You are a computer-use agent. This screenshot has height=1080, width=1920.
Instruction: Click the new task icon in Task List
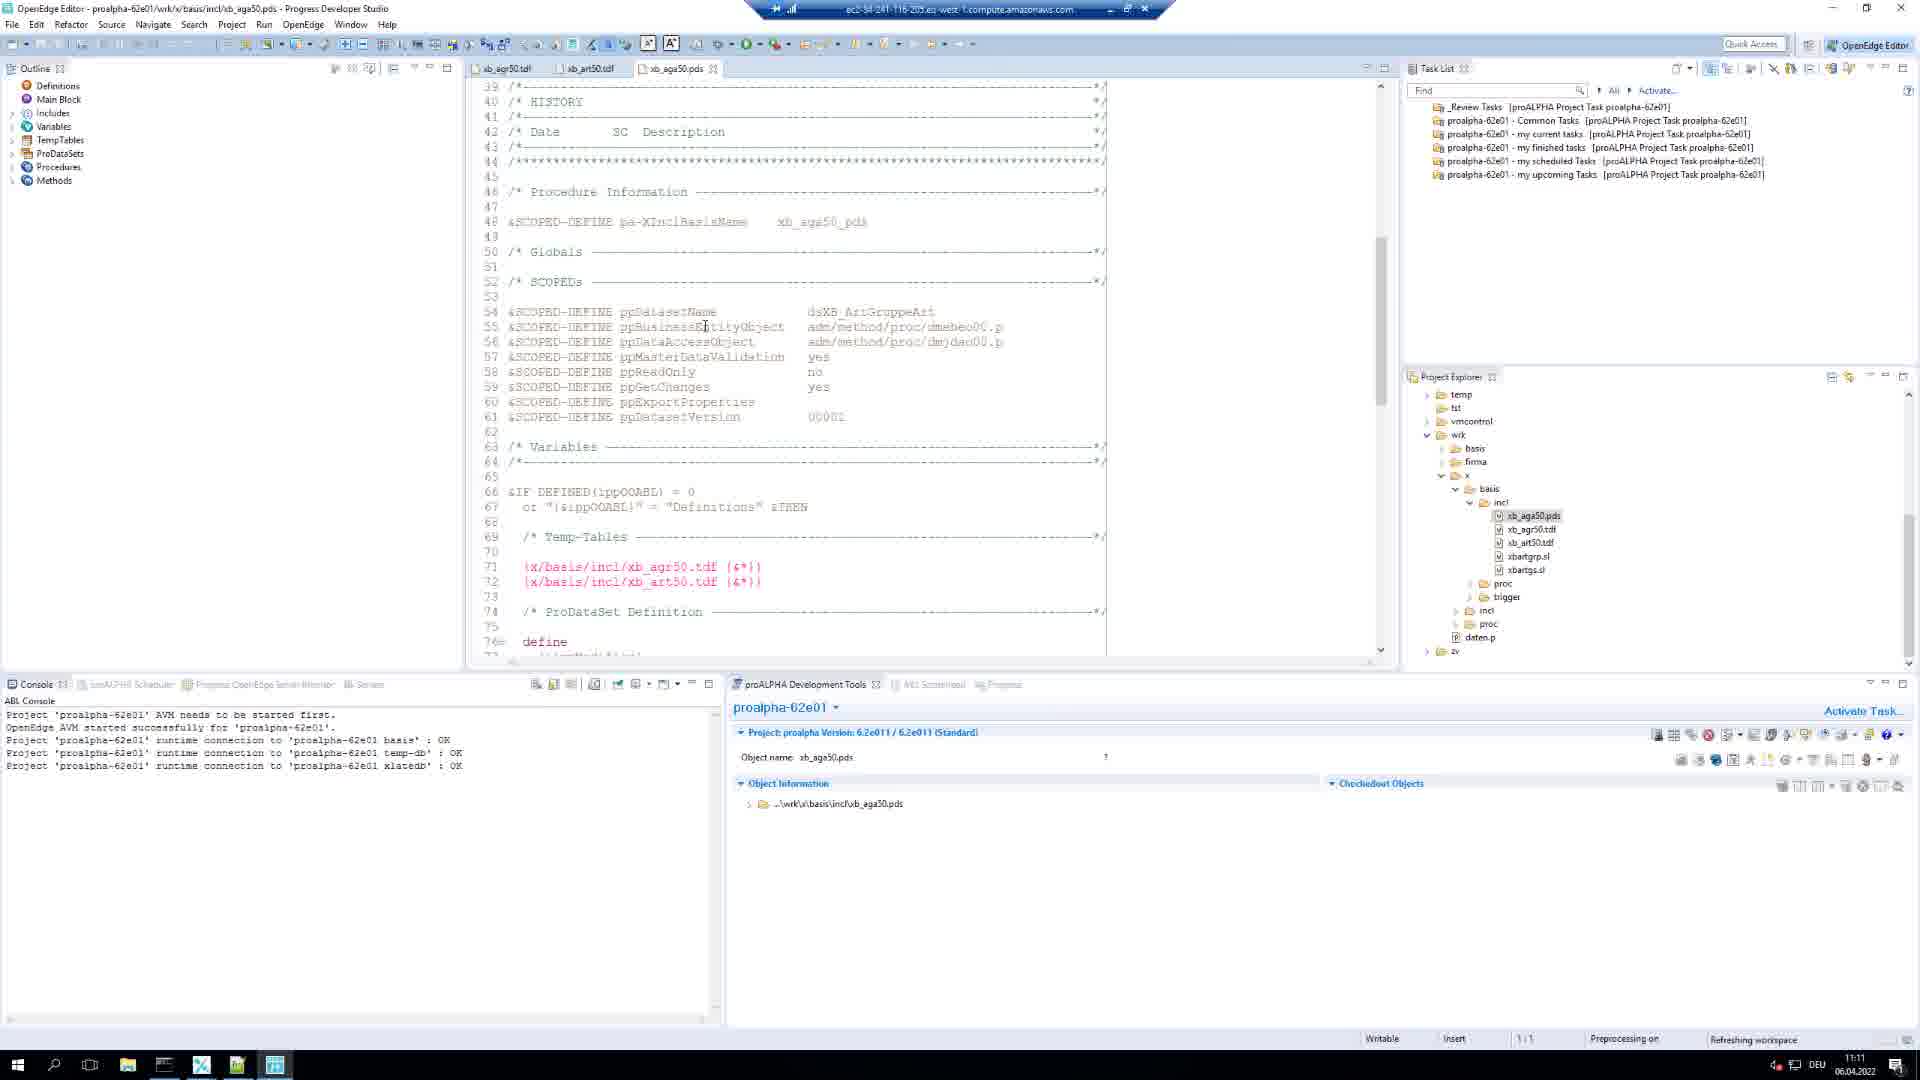coord(1677,69)
